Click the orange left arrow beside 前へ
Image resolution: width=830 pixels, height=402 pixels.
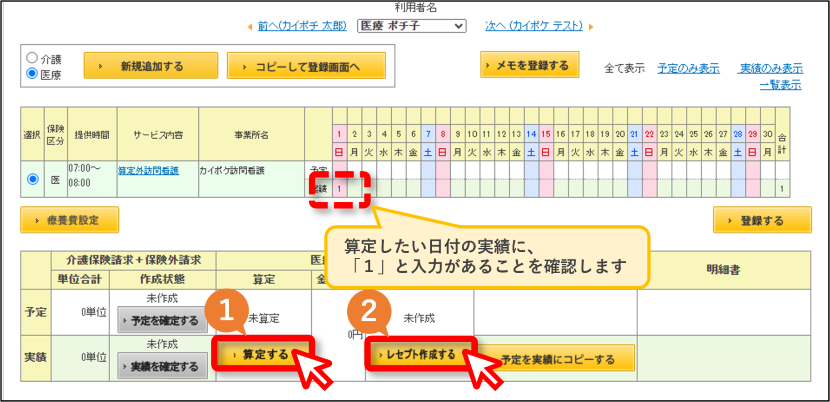point(250,26)
